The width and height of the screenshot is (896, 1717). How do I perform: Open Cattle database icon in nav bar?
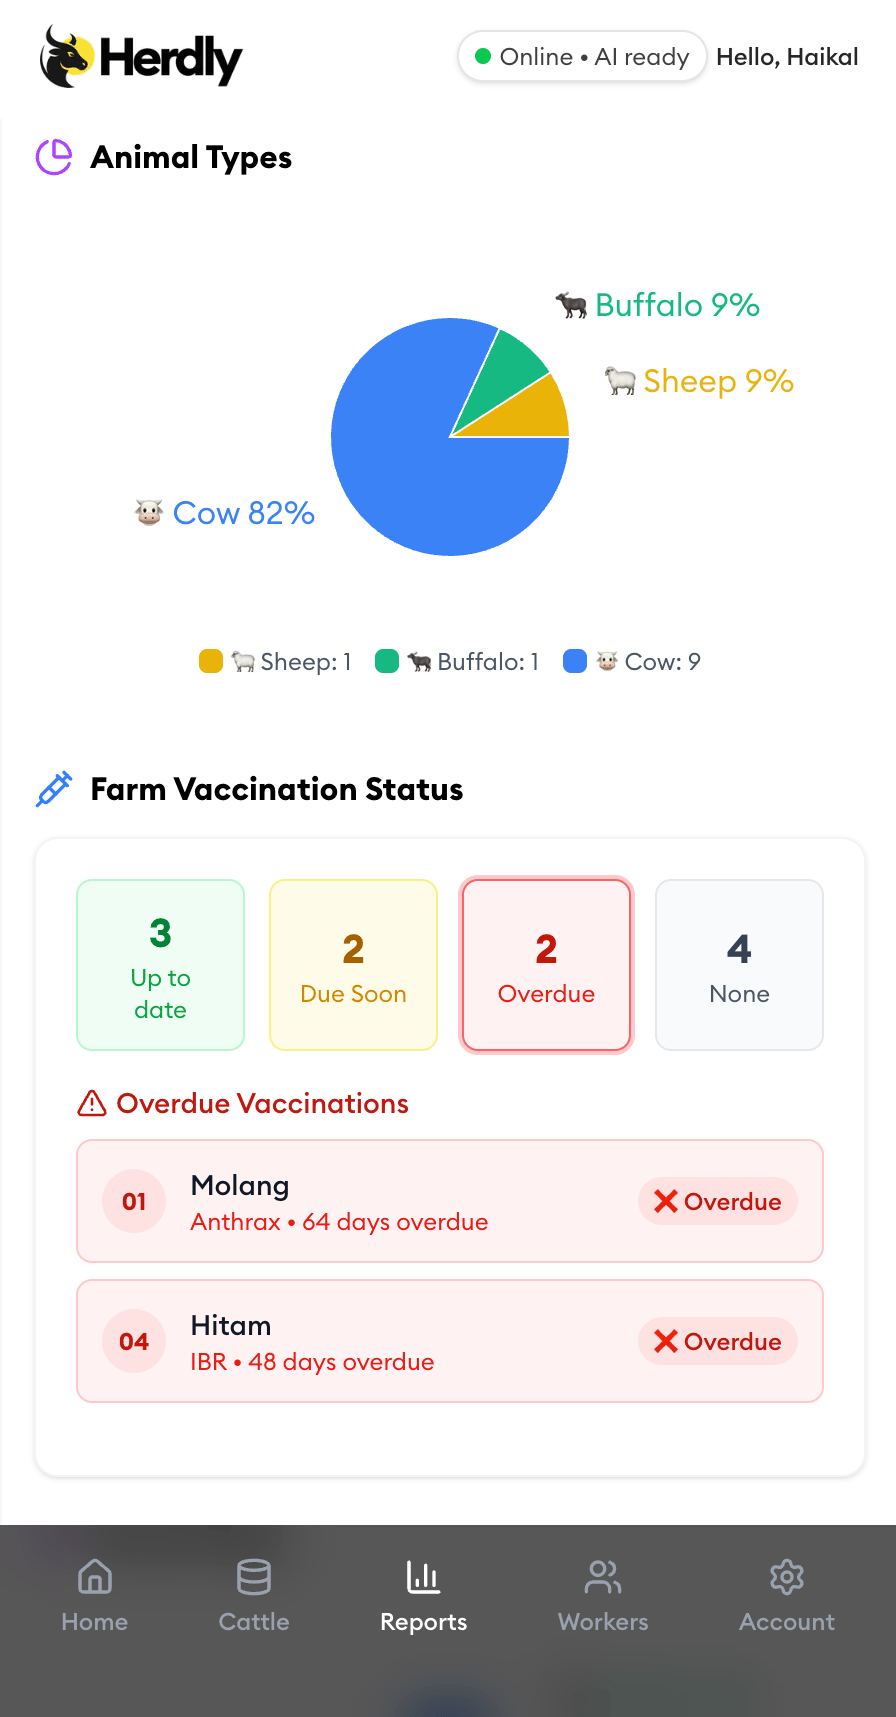254,1577
